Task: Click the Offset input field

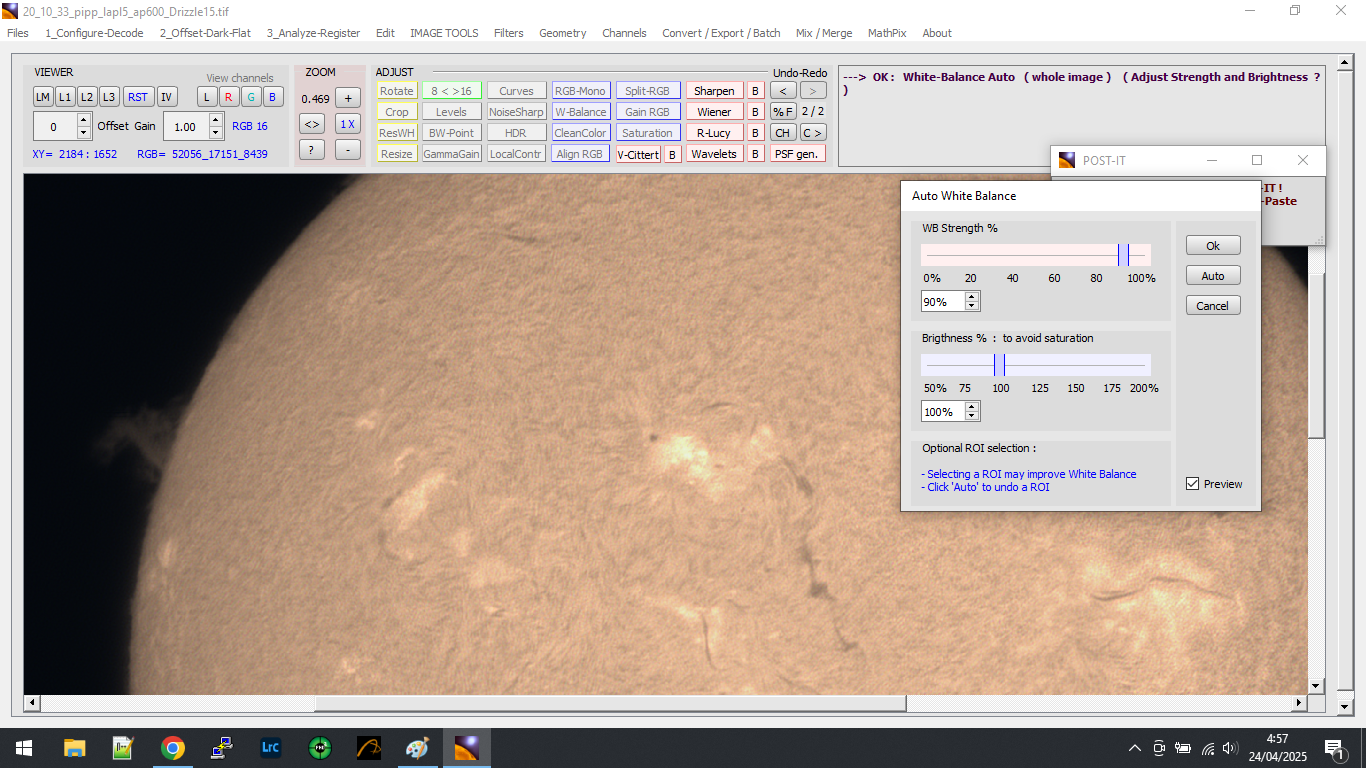Action: click(x=55, y=127)
